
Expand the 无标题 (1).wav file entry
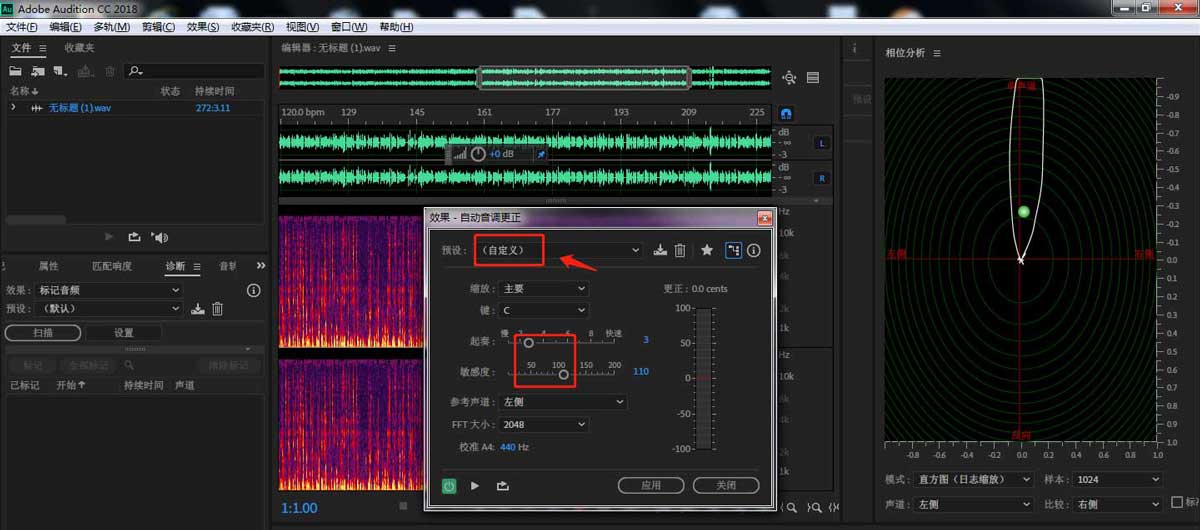pyautogui.click(x=13, y=107)
